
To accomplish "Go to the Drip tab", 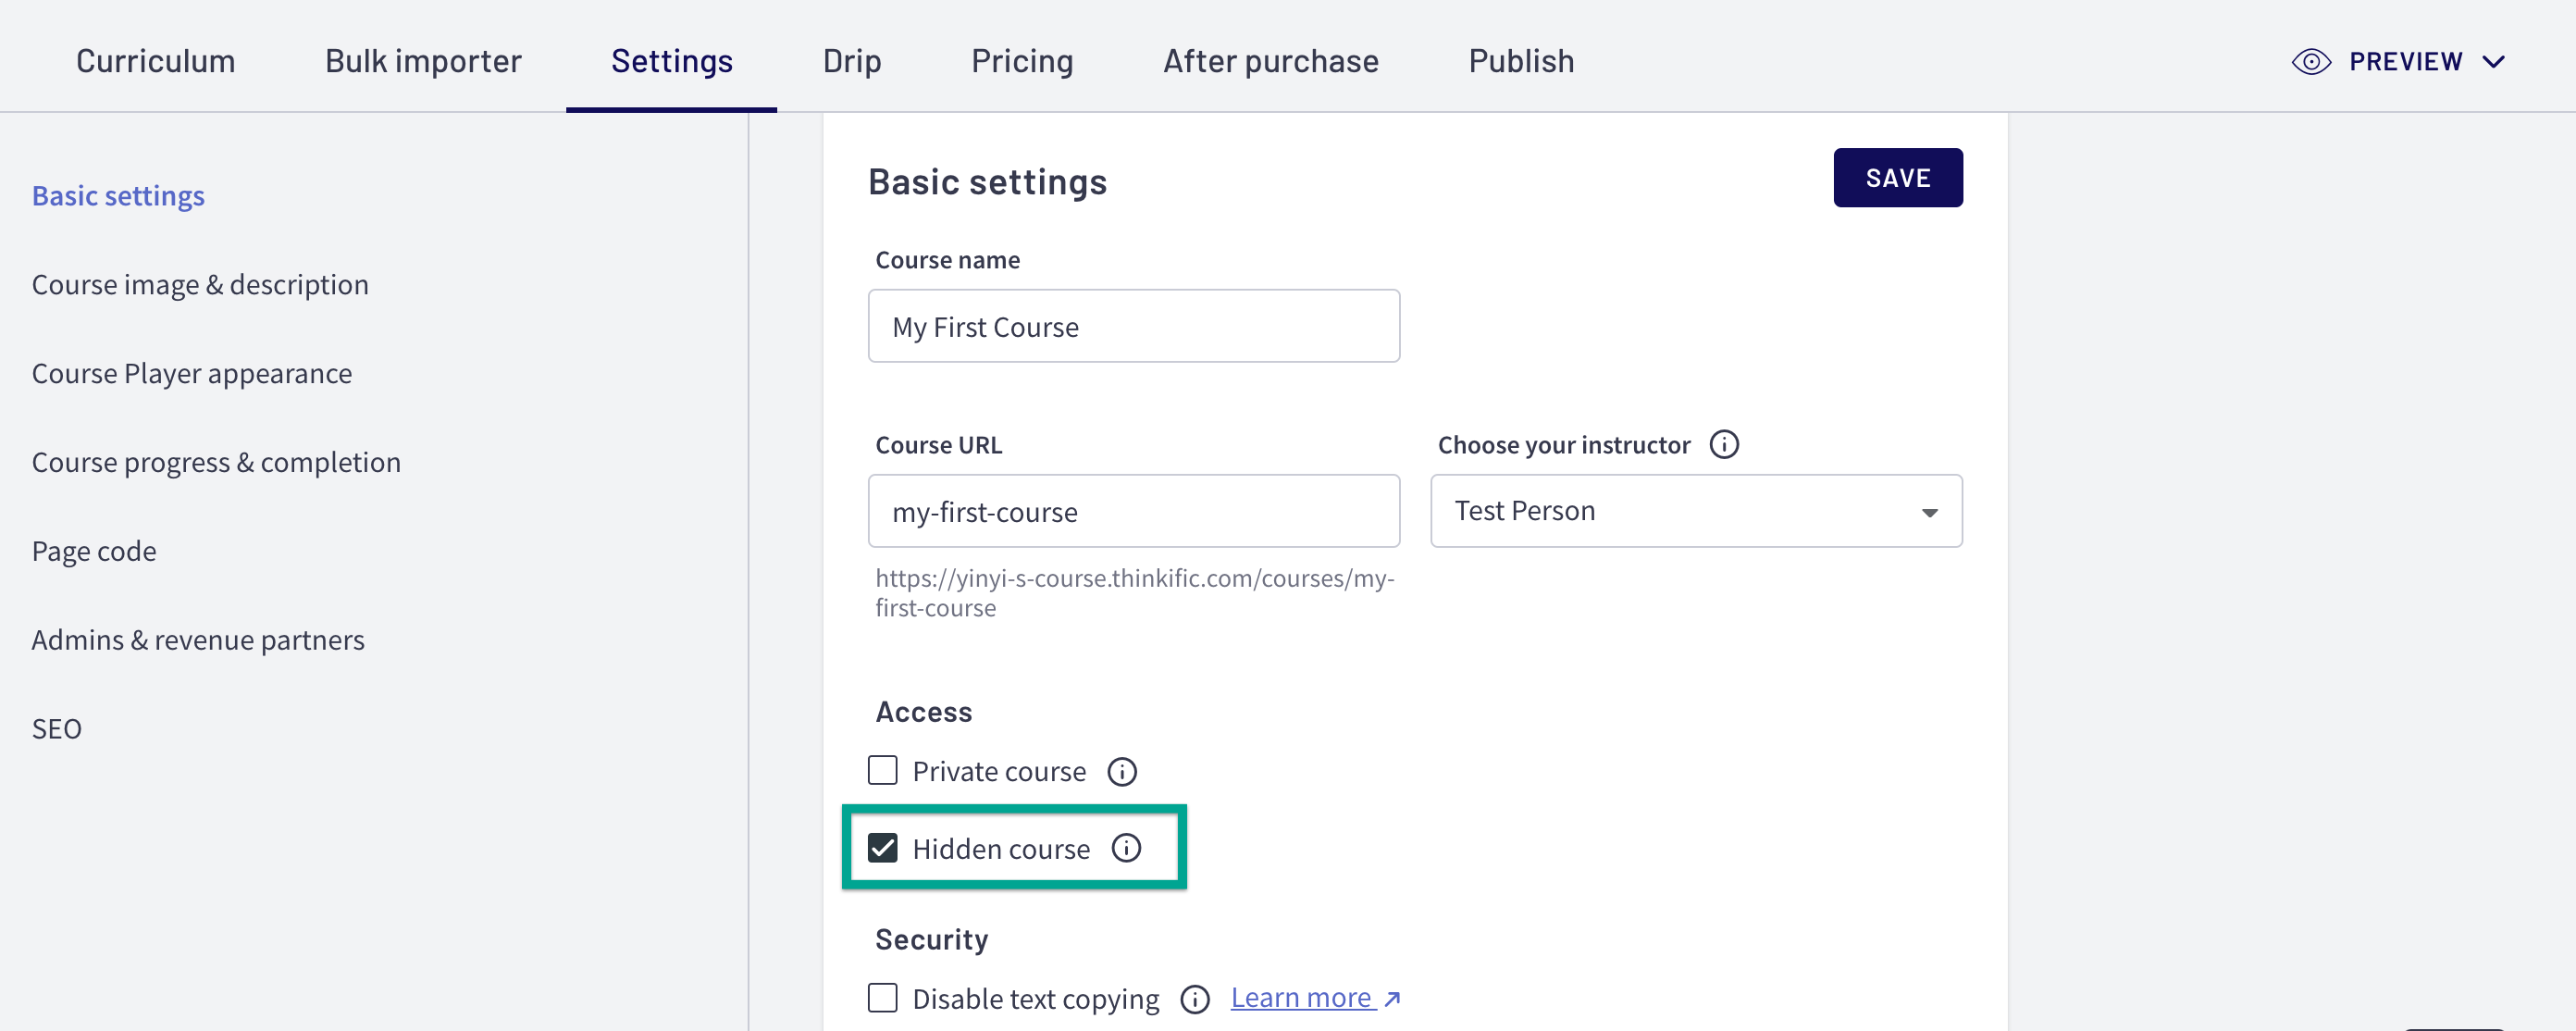I will pos(852,61).
